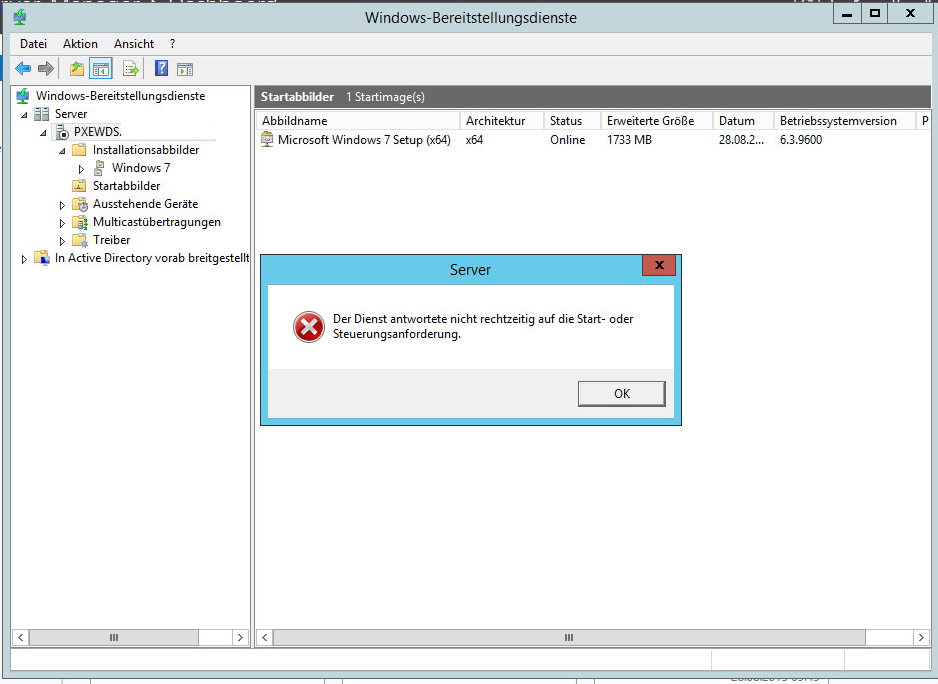Click the Back arrow toolbar icon

pyautogui.click(x=23, y=69)
